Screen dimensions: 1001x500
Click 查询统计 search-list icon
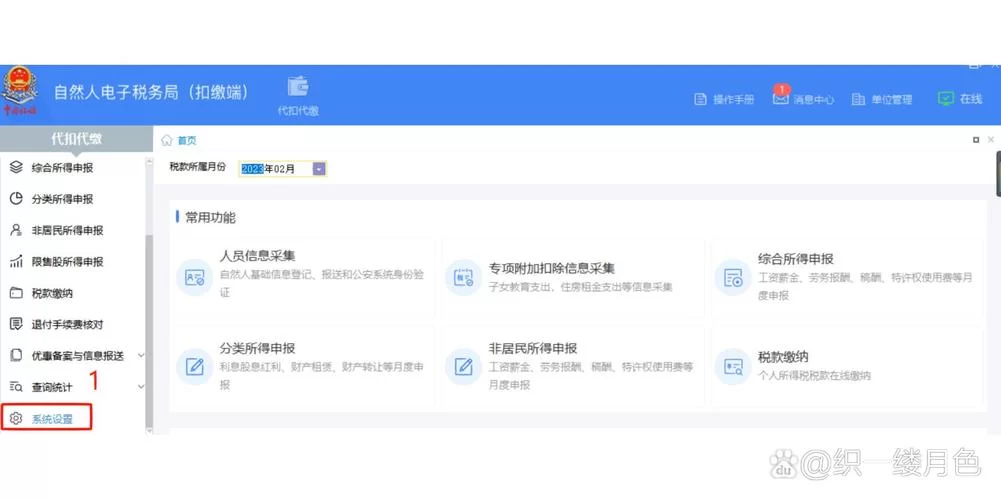17,387
